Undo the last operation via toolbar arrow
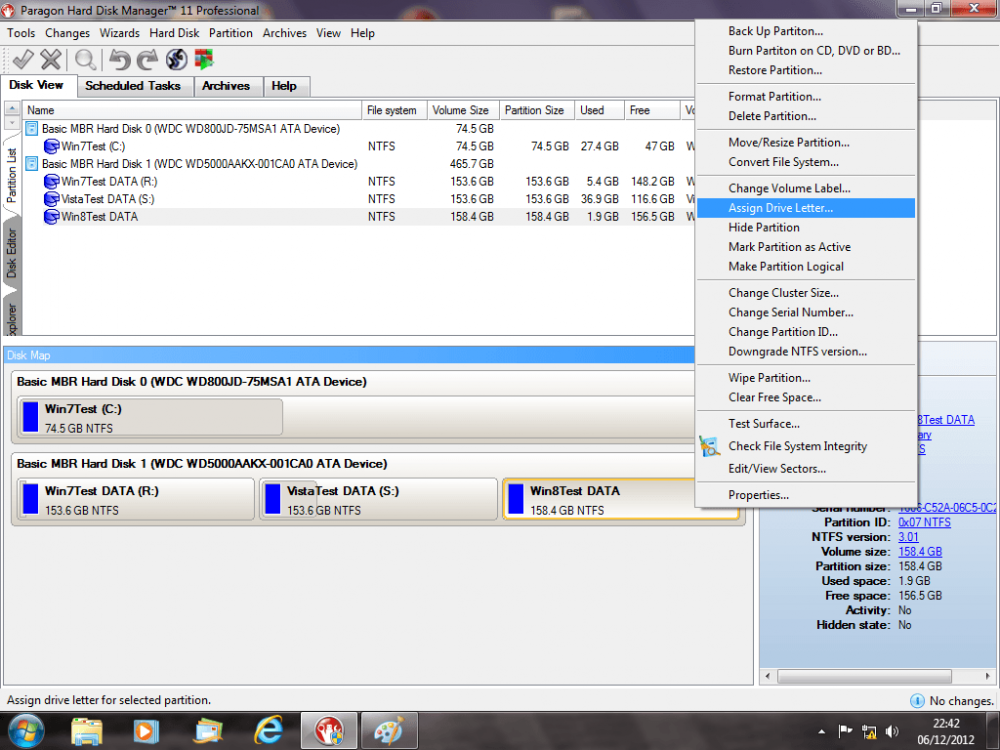This screenshot has width=1000, height=750. point(119,59)
